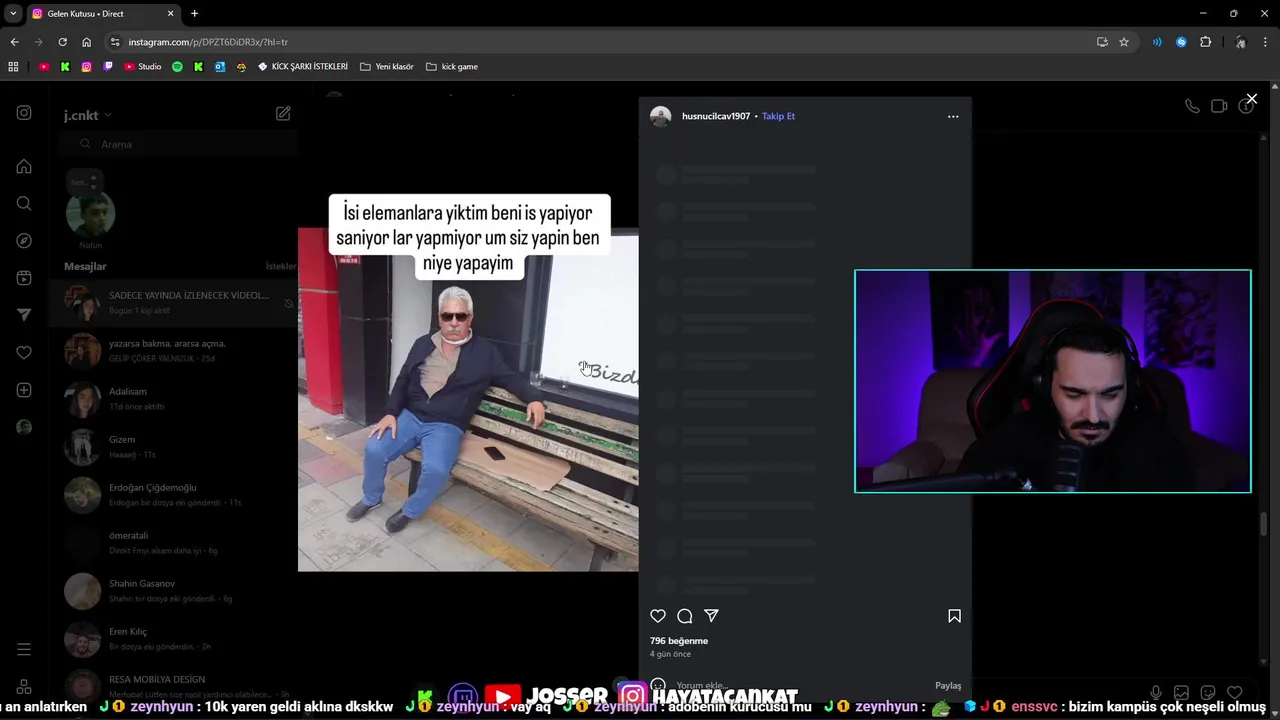Screen dimensions: 1280x720
Task: Start audio call with phone icon
Action: pyautogui.click(x=1192, y=106)
